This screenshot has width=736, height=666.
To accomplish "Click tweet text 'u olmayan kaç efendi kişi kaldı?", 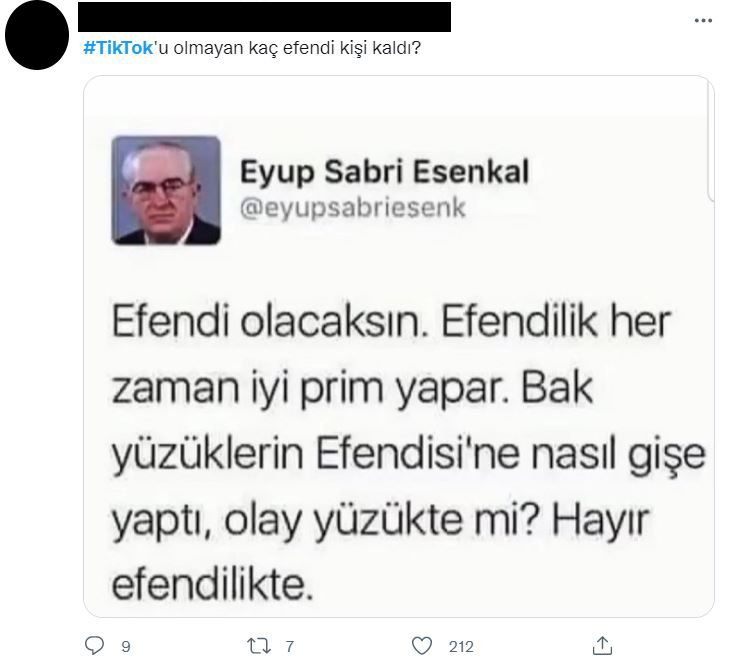I will (288, 48).
